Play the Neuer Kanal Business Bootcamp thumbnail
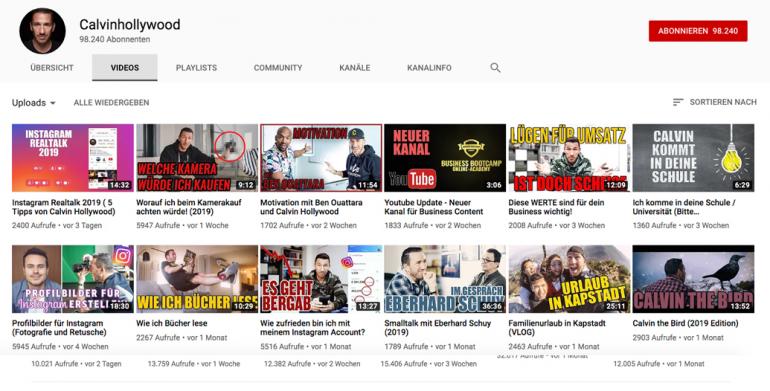770x391 pixels. click(x=445, y=158)
